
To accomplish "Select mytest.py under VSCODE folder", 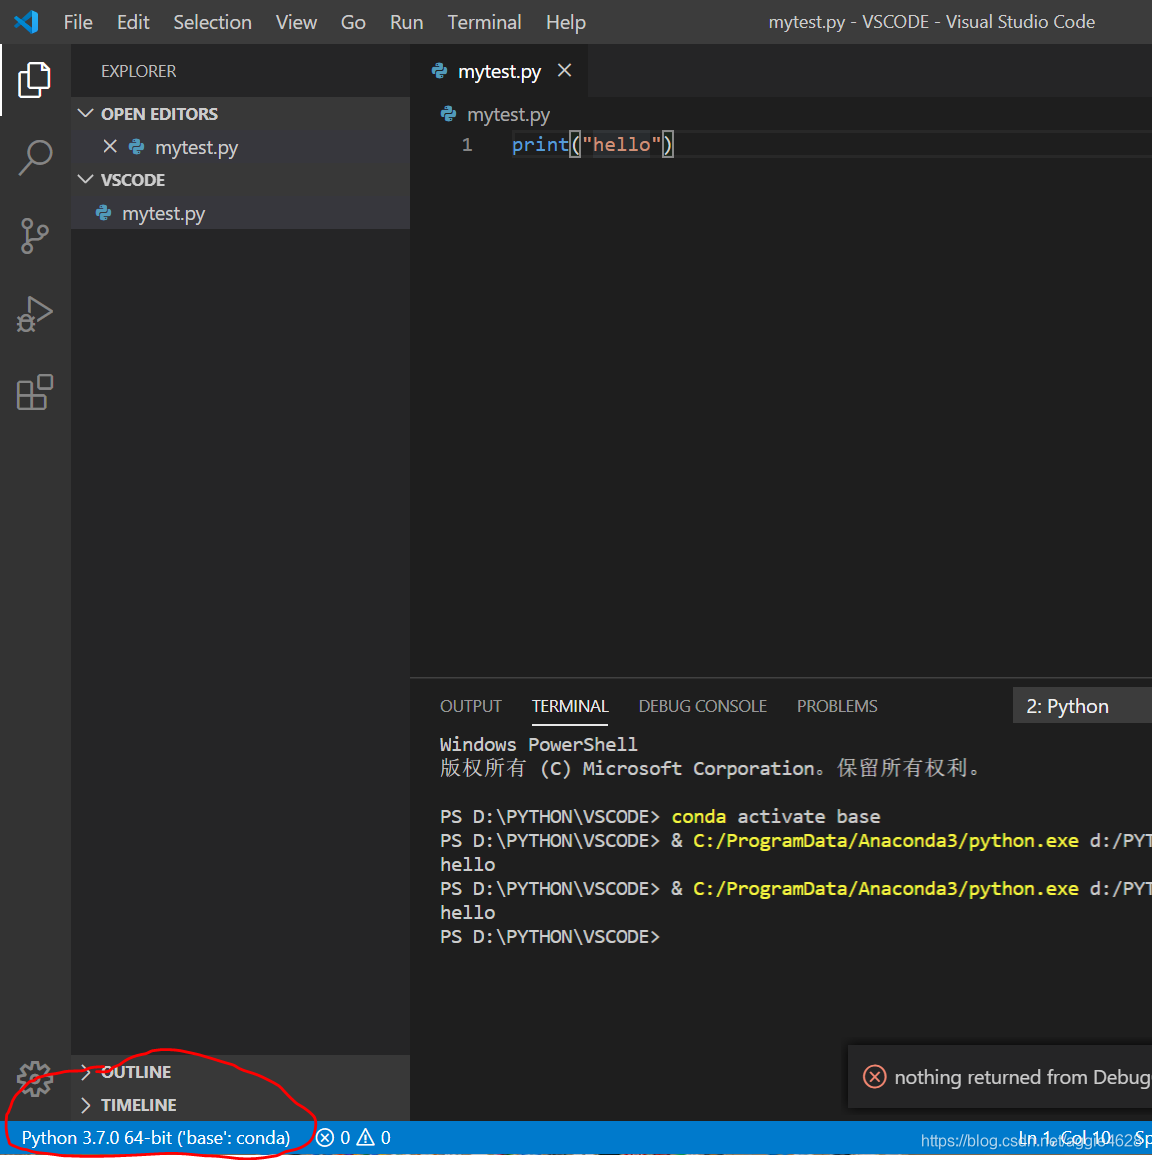I will (240, 213).
